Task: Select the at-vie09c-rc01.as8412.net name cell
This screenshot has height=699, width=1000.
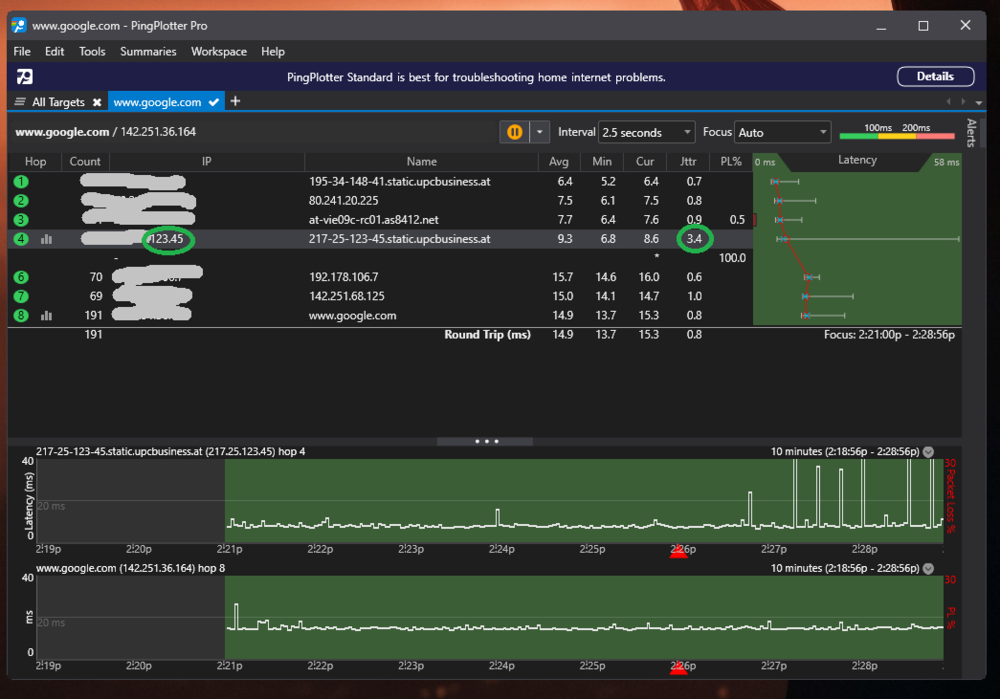Action: [x=374, y=220]
